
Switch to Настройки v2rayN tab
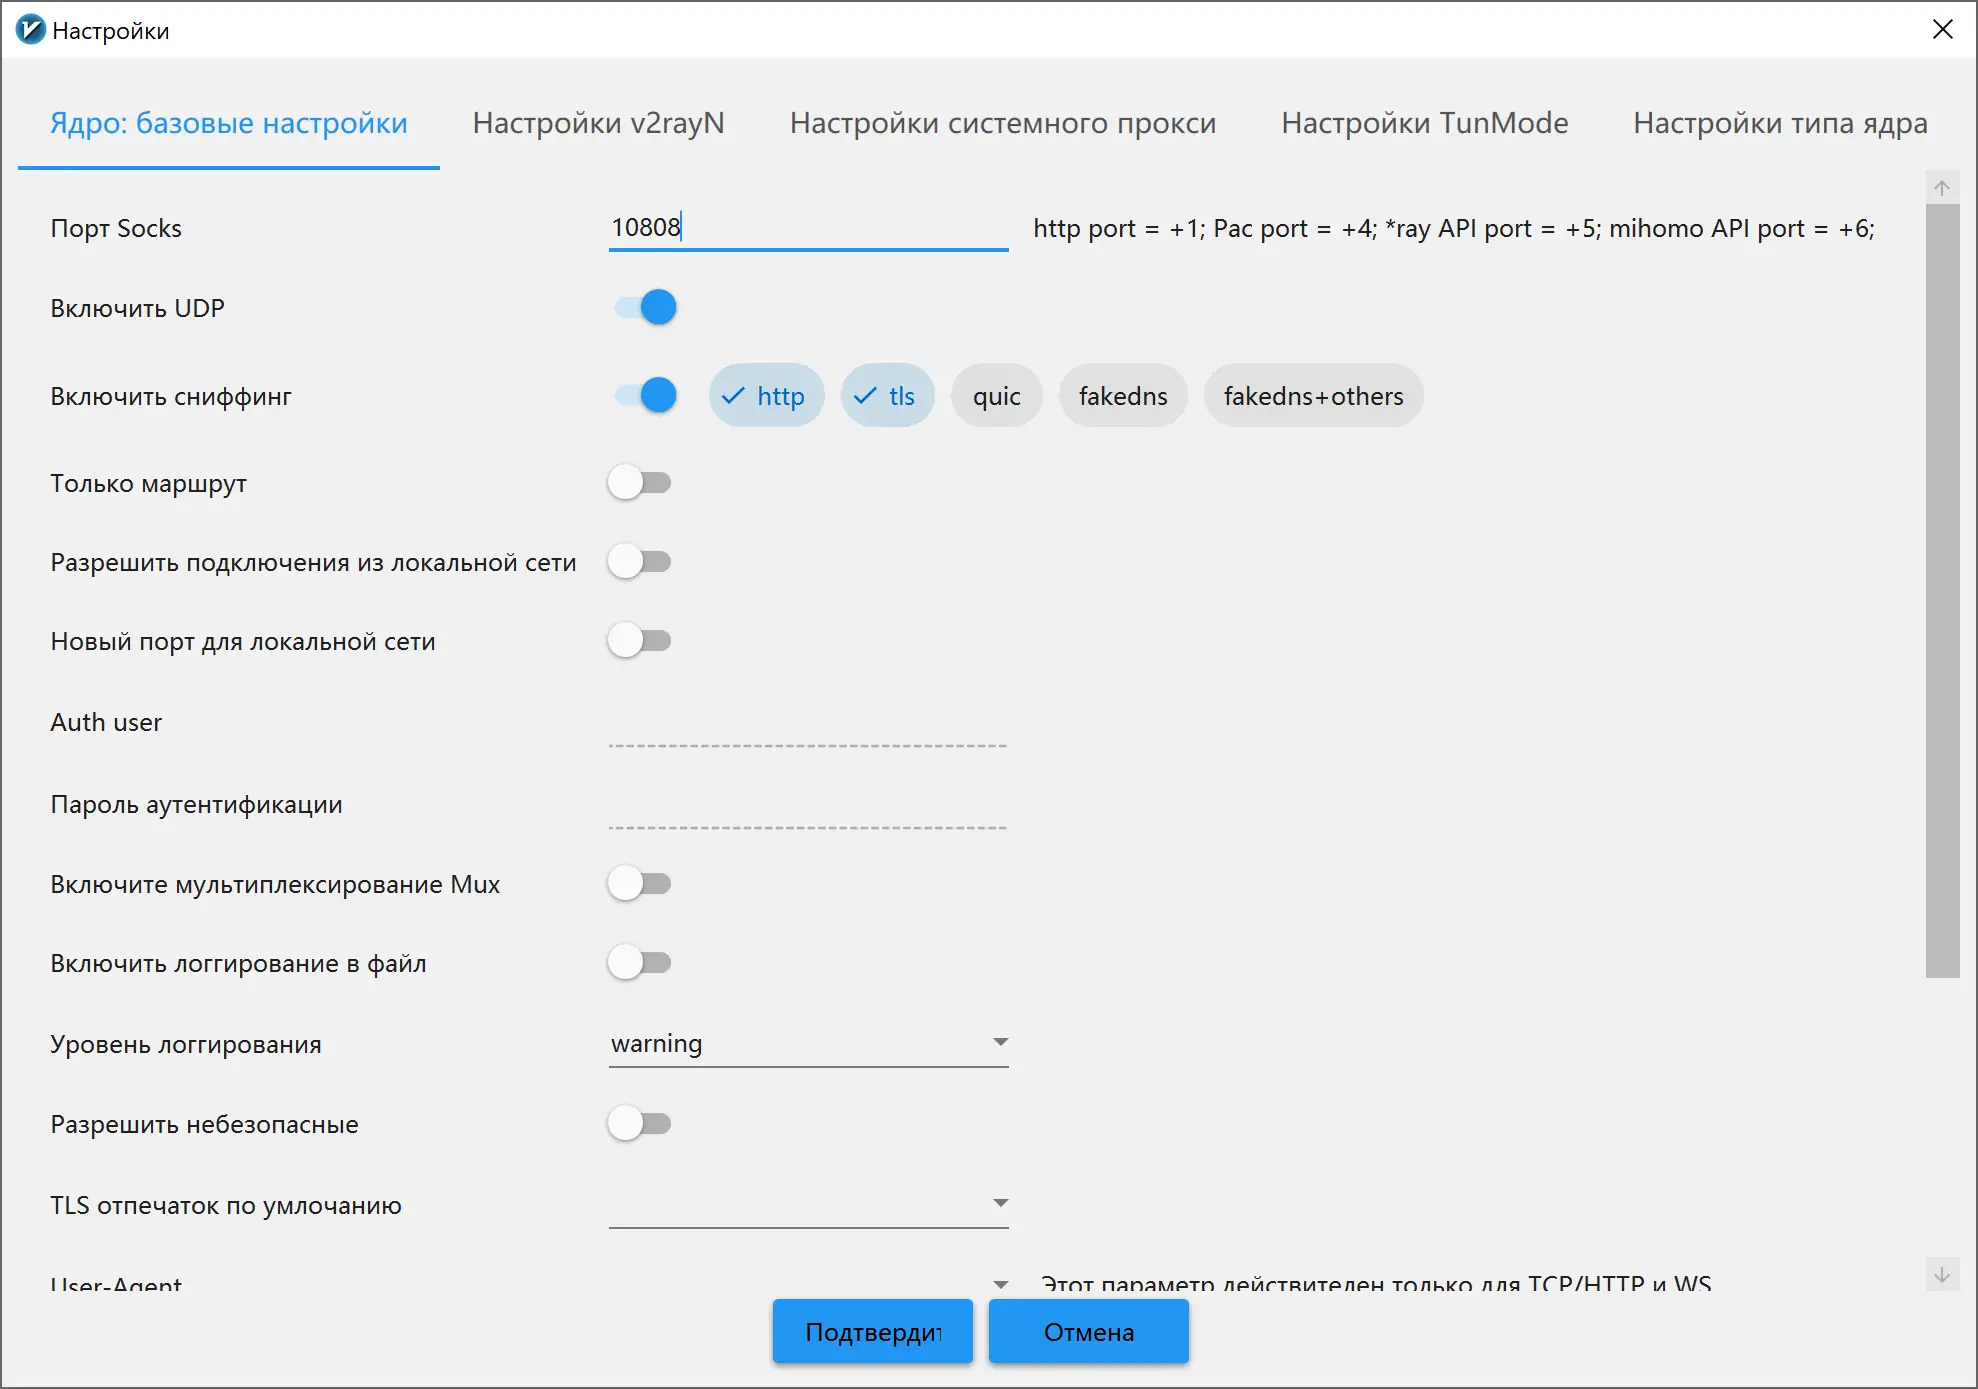598,123
